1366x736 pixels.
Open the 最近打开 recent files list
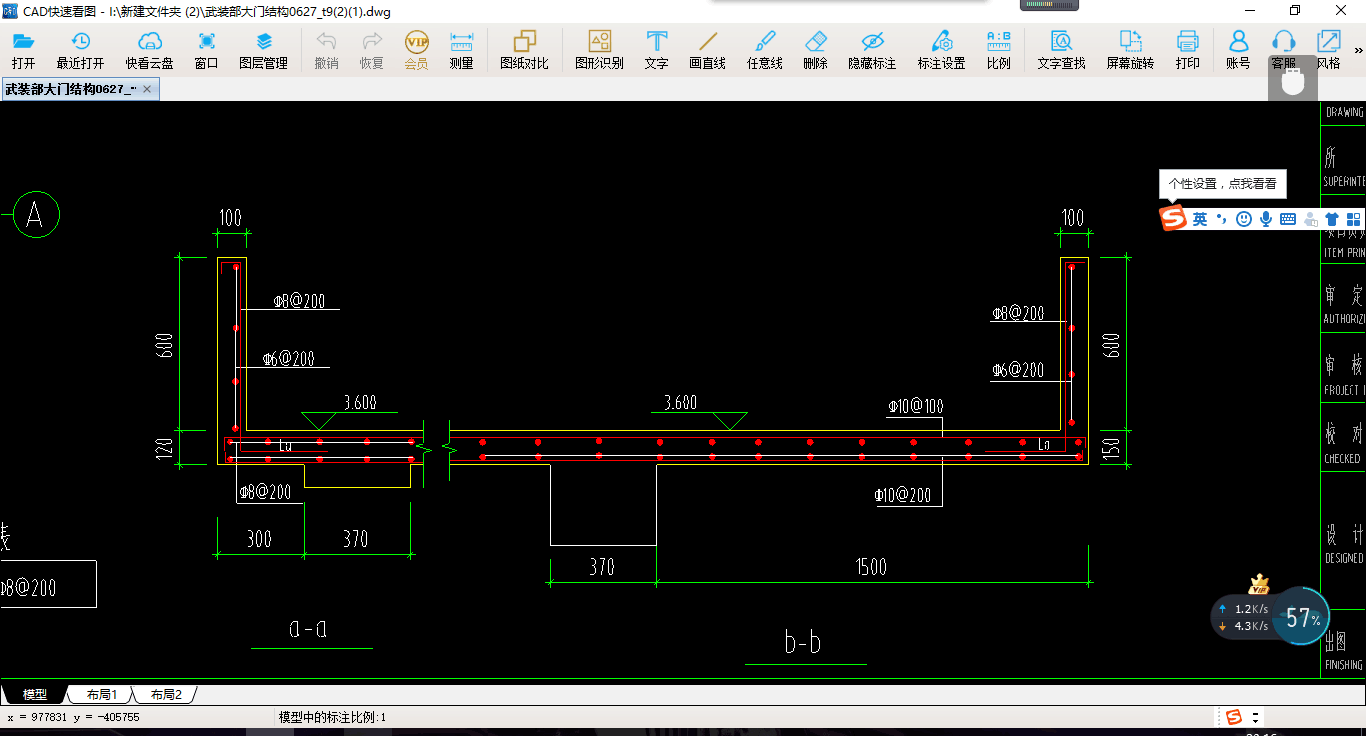point(80,49)
